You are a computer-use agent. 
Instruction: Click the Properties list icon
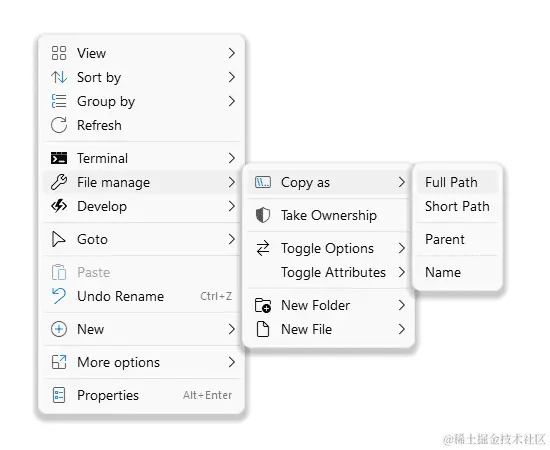pyautogui.click(x=59, y=395)
